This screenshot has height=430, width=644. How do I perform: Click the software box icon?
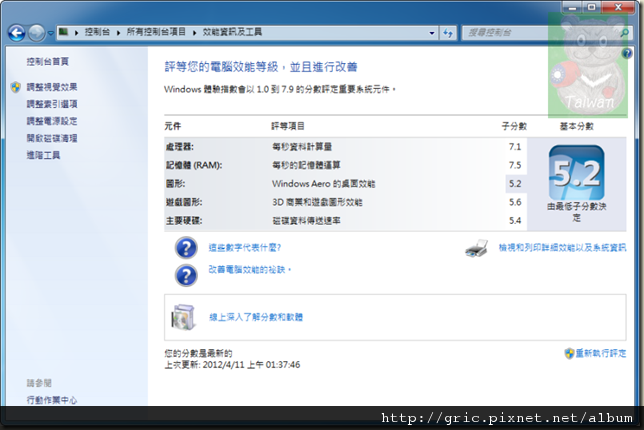183,317
